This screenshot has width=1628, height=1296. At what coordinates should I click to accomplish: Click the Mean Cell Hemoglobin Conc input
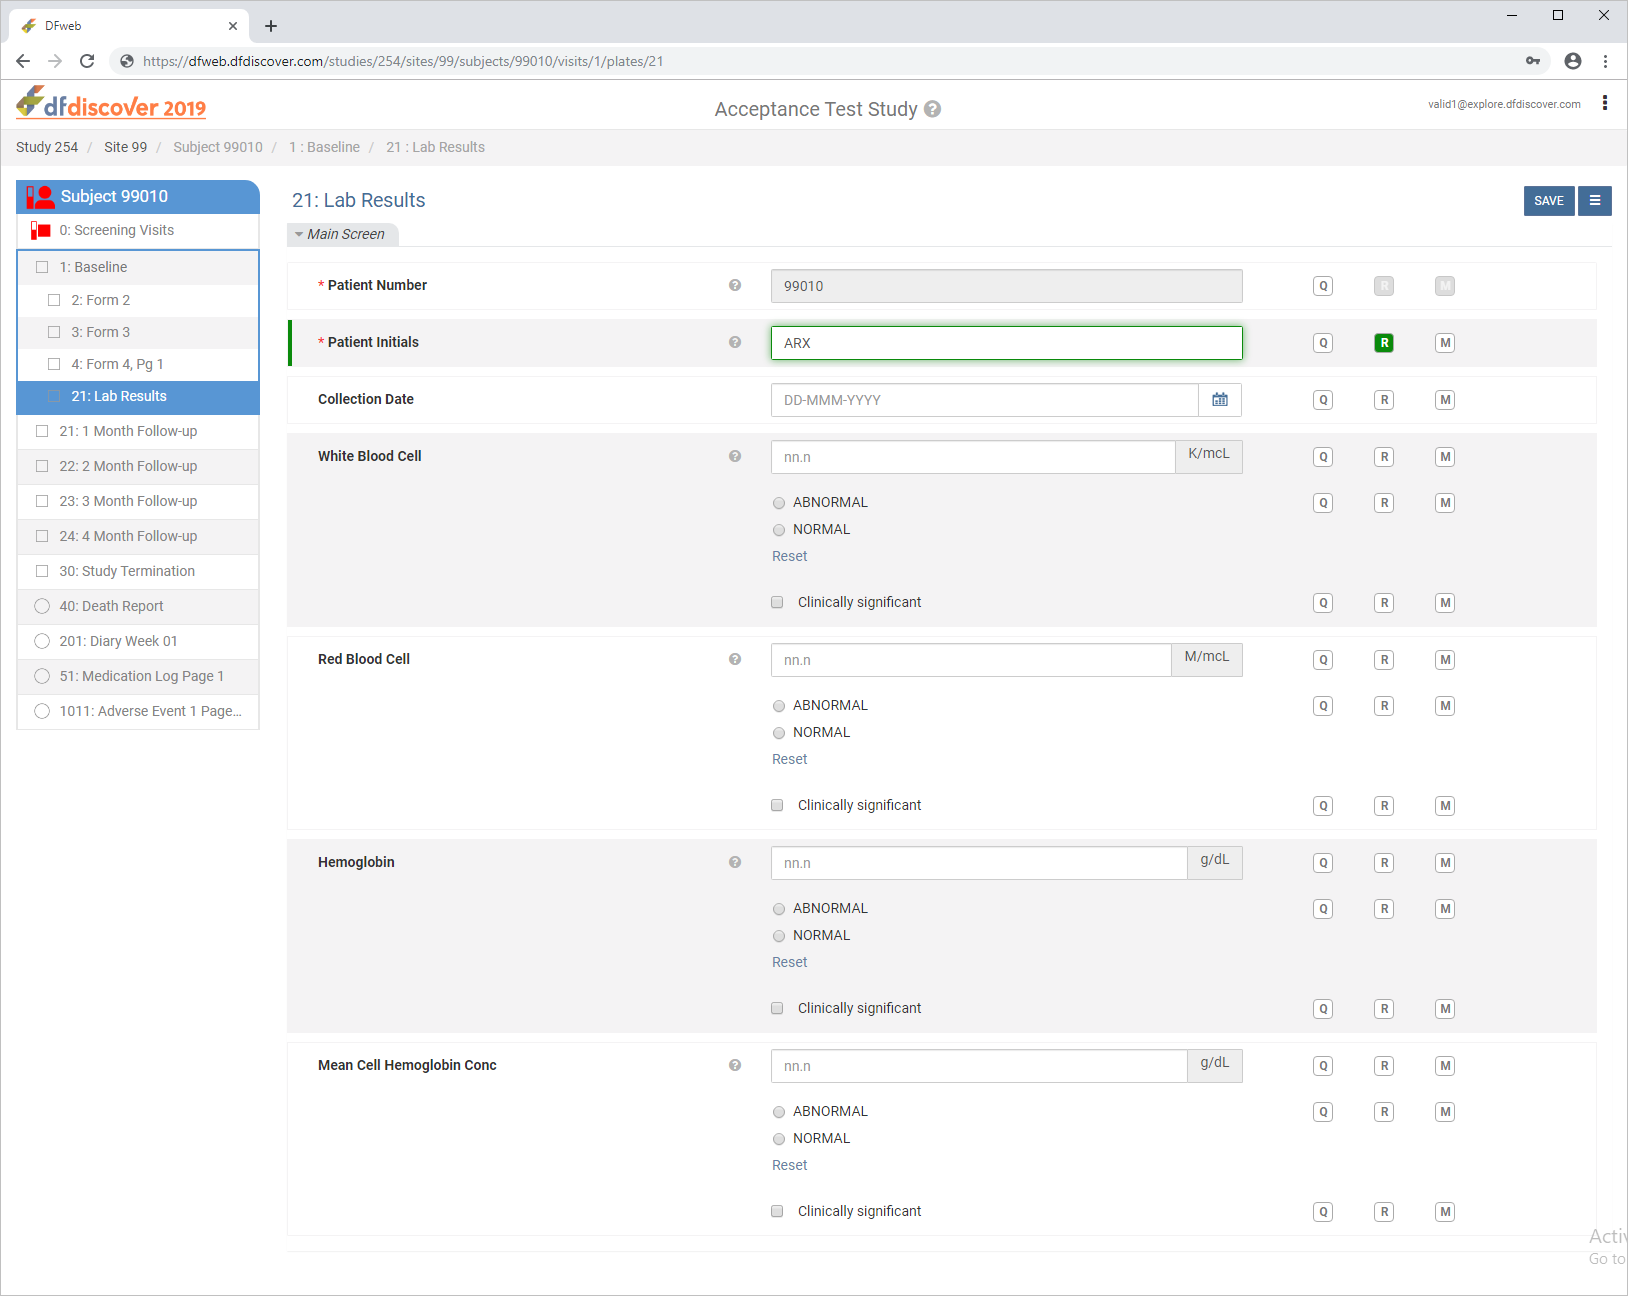point(979,1066)
